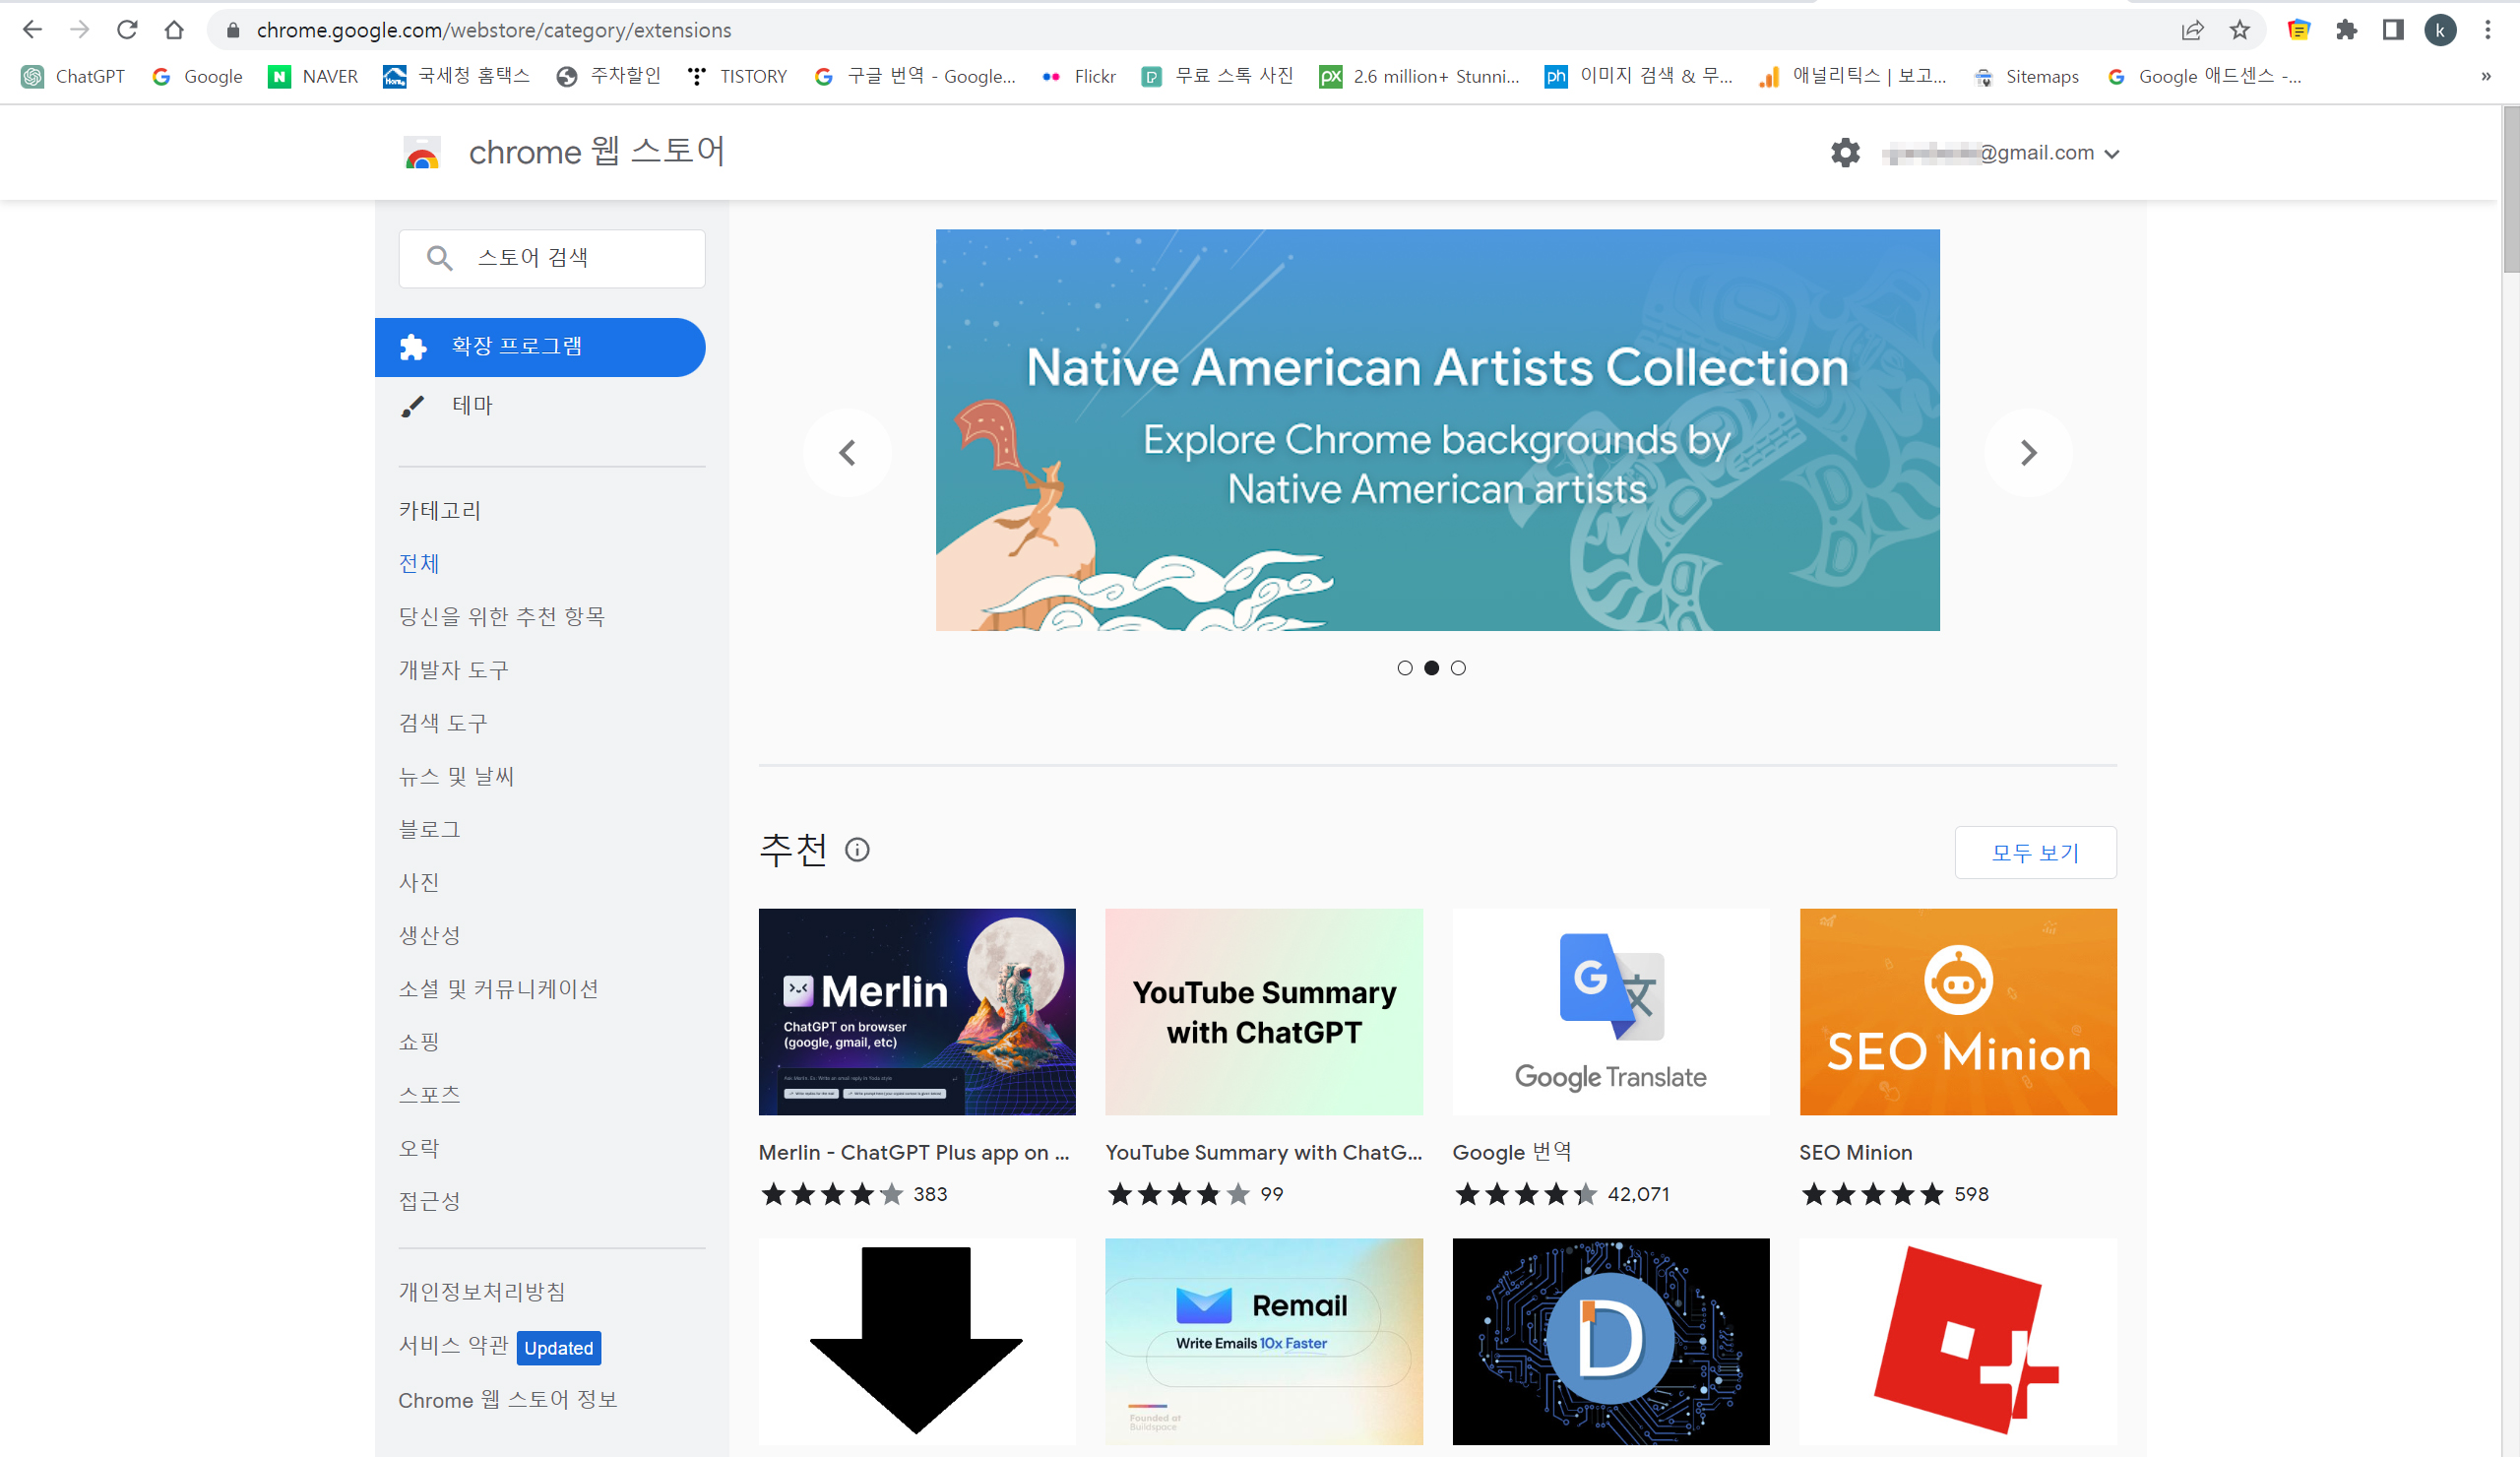The image size is (2520, 1457).
Task: Choose the 검색 도구 category
Action: pyautogui.click(x=443, y=723)
